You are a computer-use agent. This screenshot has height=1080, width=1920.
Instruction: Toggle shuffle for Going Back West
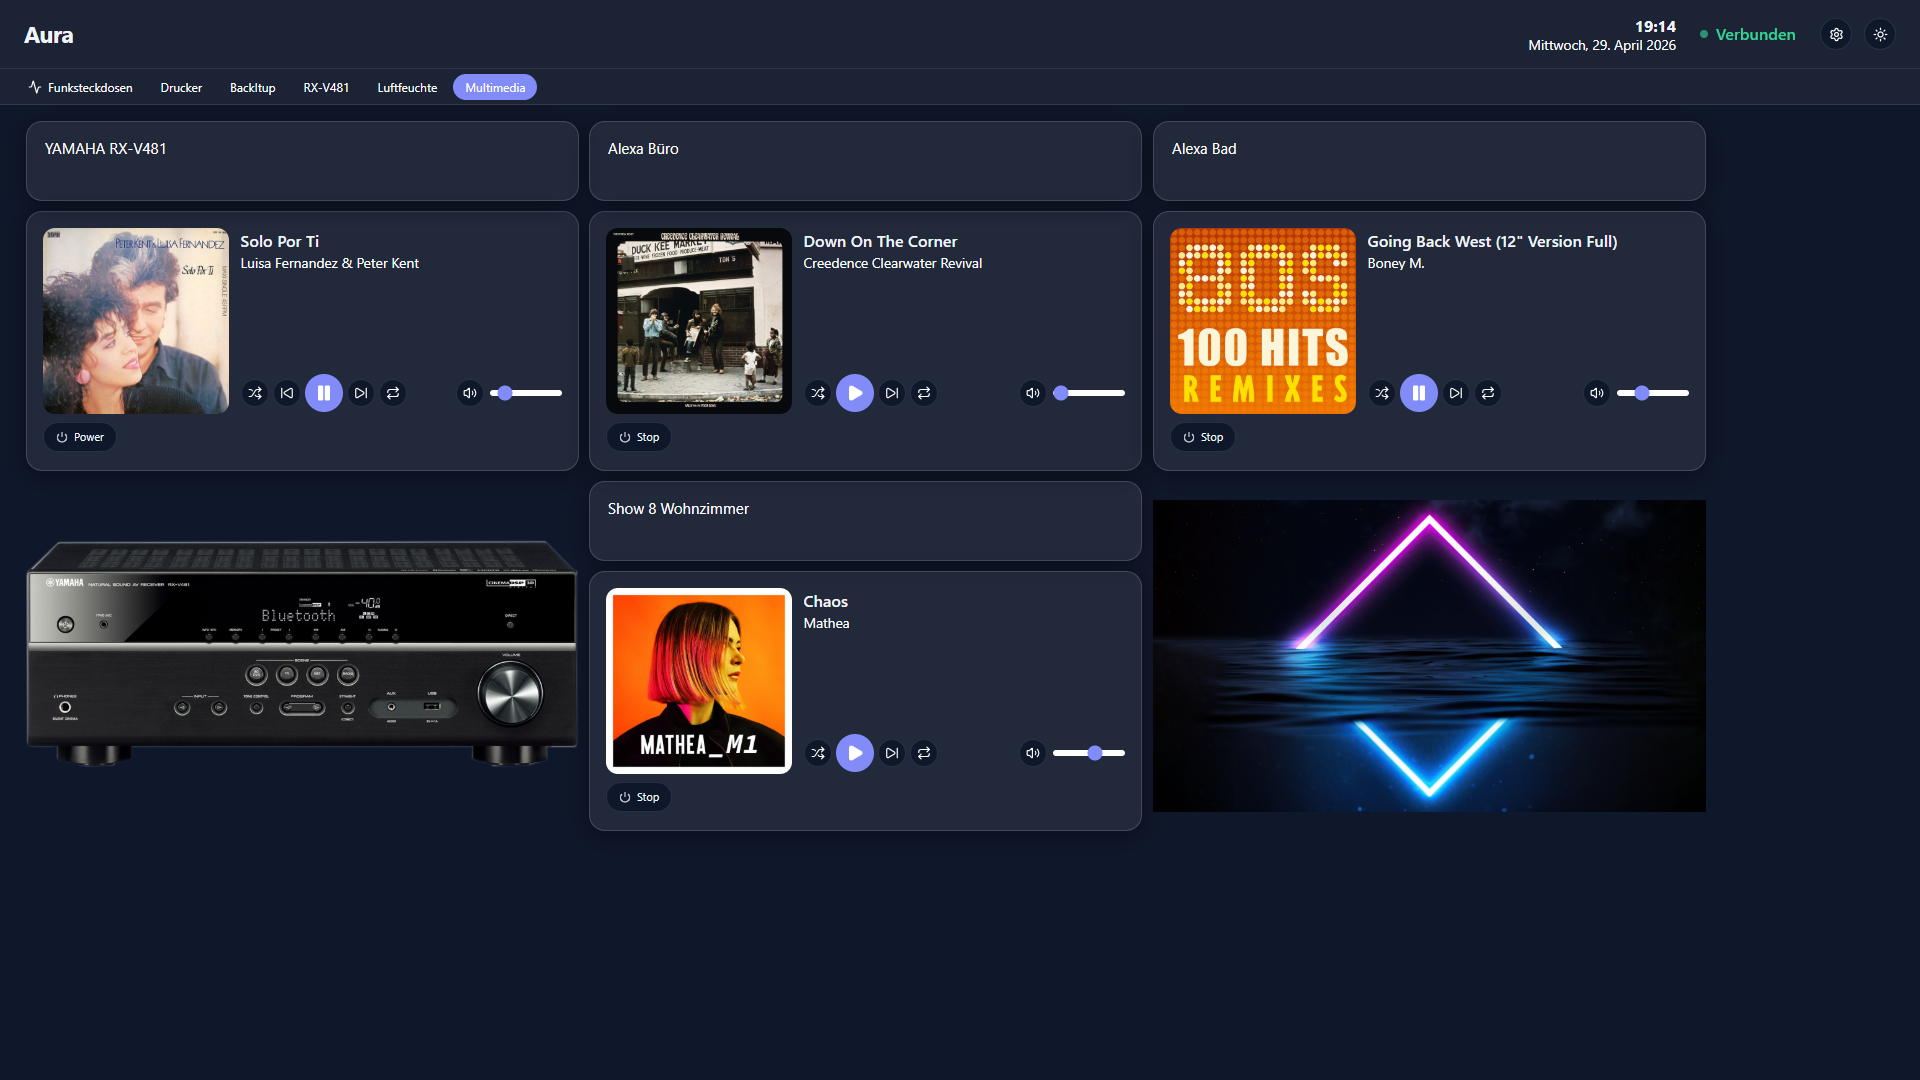coord(1382,393)
